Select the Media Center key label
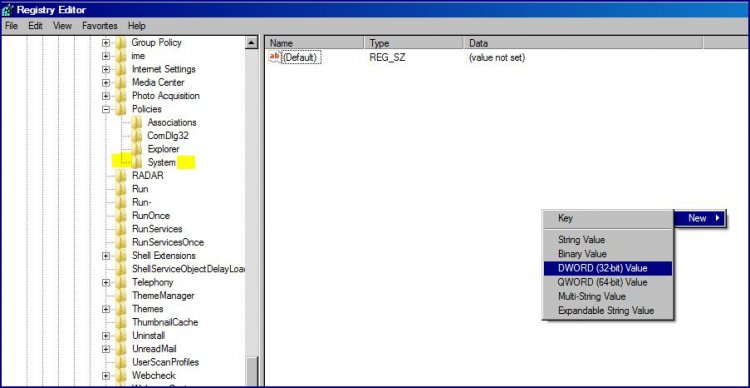This screenshot has height=388, width=750. (x=158, y=83)
